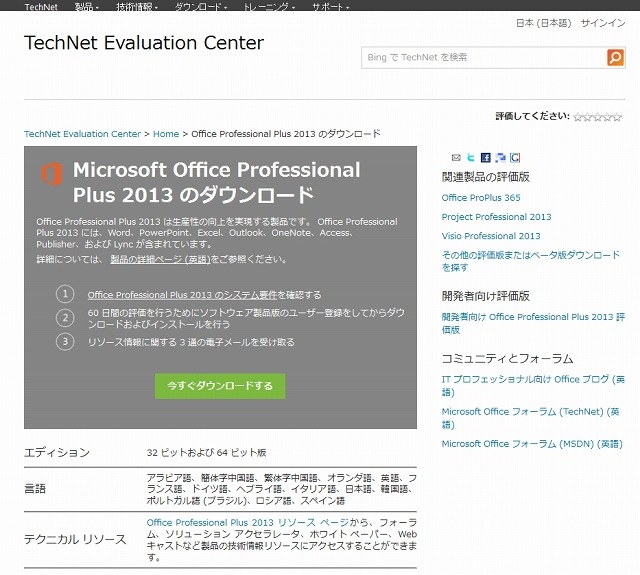640x575 pixels.
Task: Open その他の評価版またはベータ版ダウンロード link
Action: pos(531,261)
